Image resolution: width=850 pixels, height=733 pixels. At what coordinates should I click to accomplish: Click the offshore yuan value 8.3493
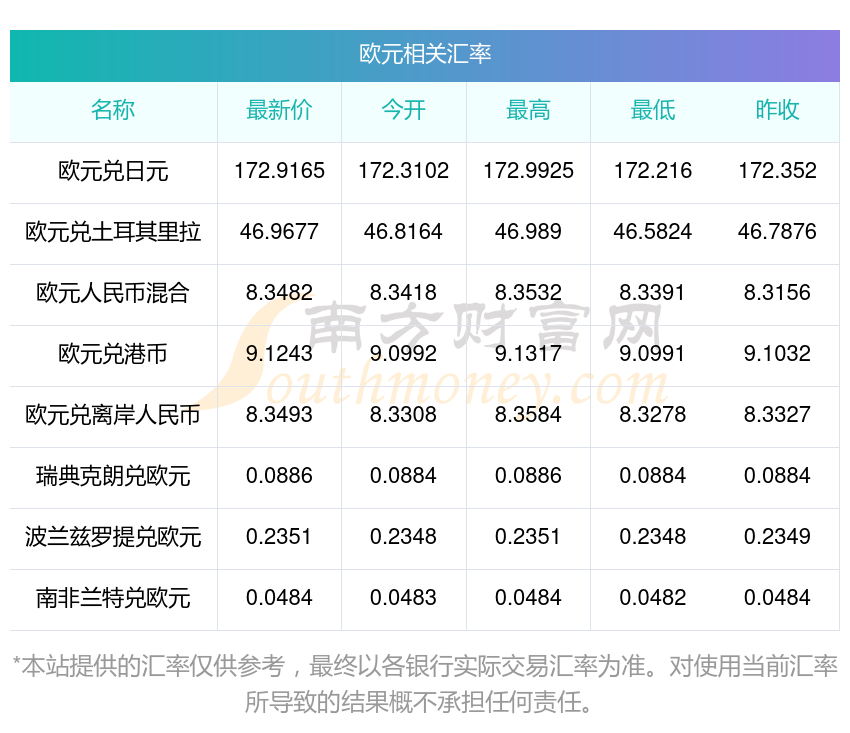tap(279, 415)
